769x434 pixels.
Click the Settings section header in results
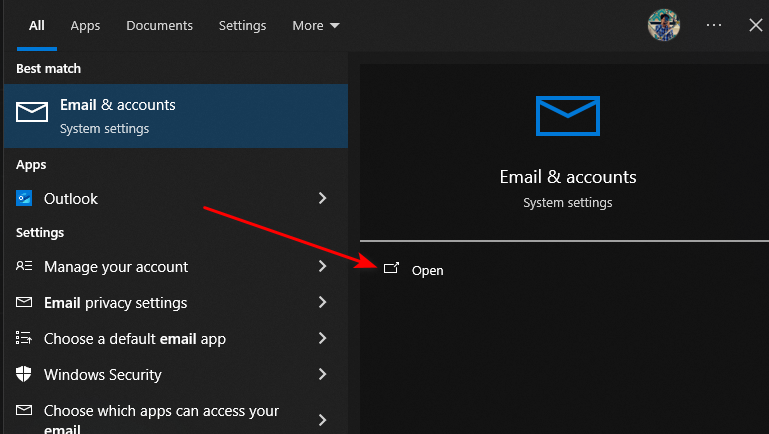[40, 232]
